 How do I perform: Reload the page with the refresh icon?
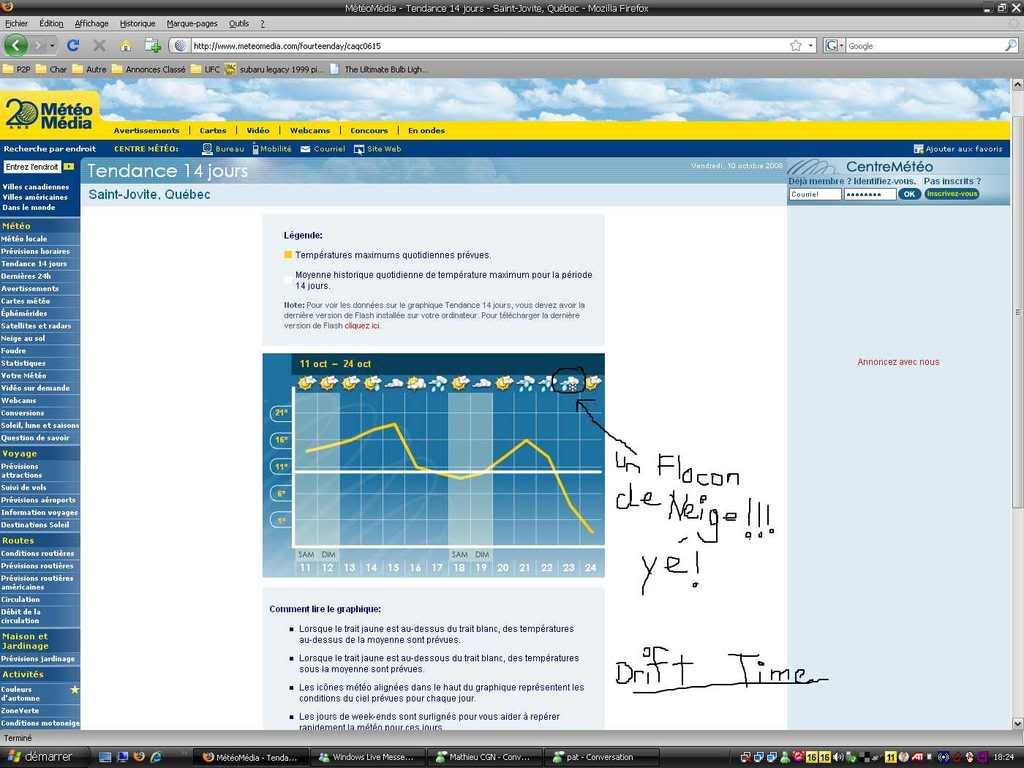[73, 46]
